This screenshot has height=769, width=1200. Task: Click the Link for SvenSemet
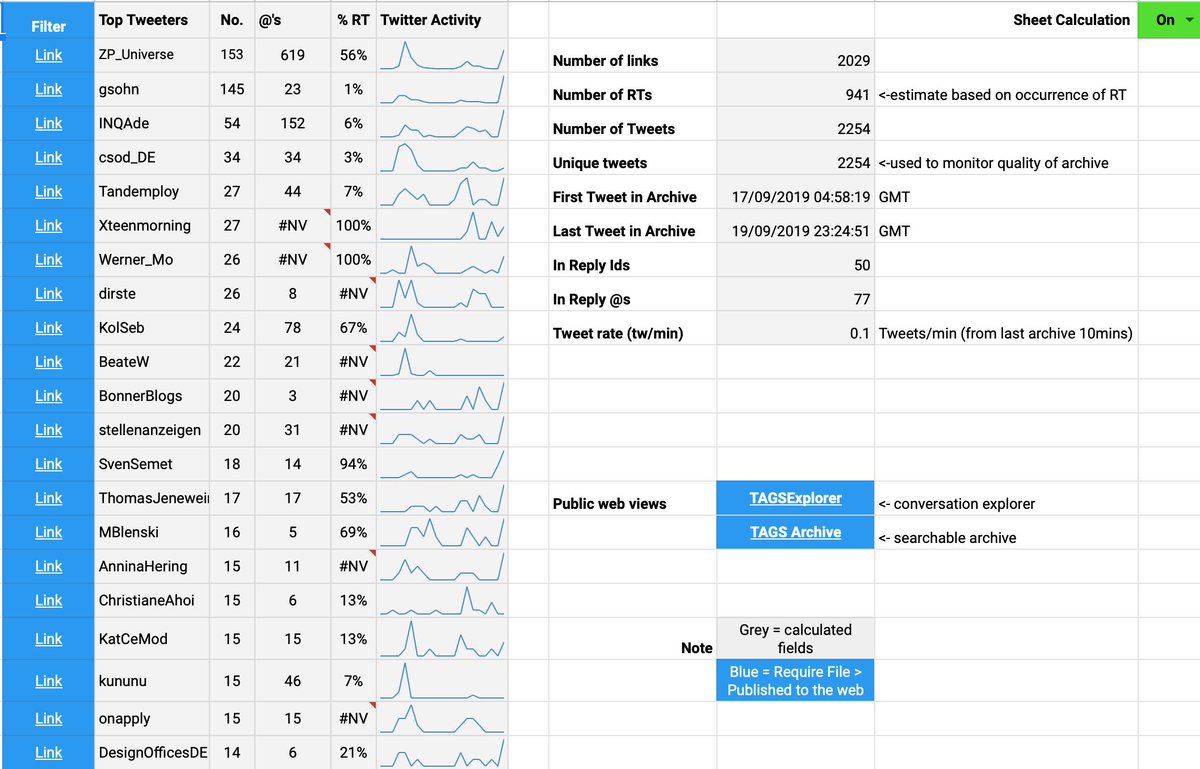(48, 463)
